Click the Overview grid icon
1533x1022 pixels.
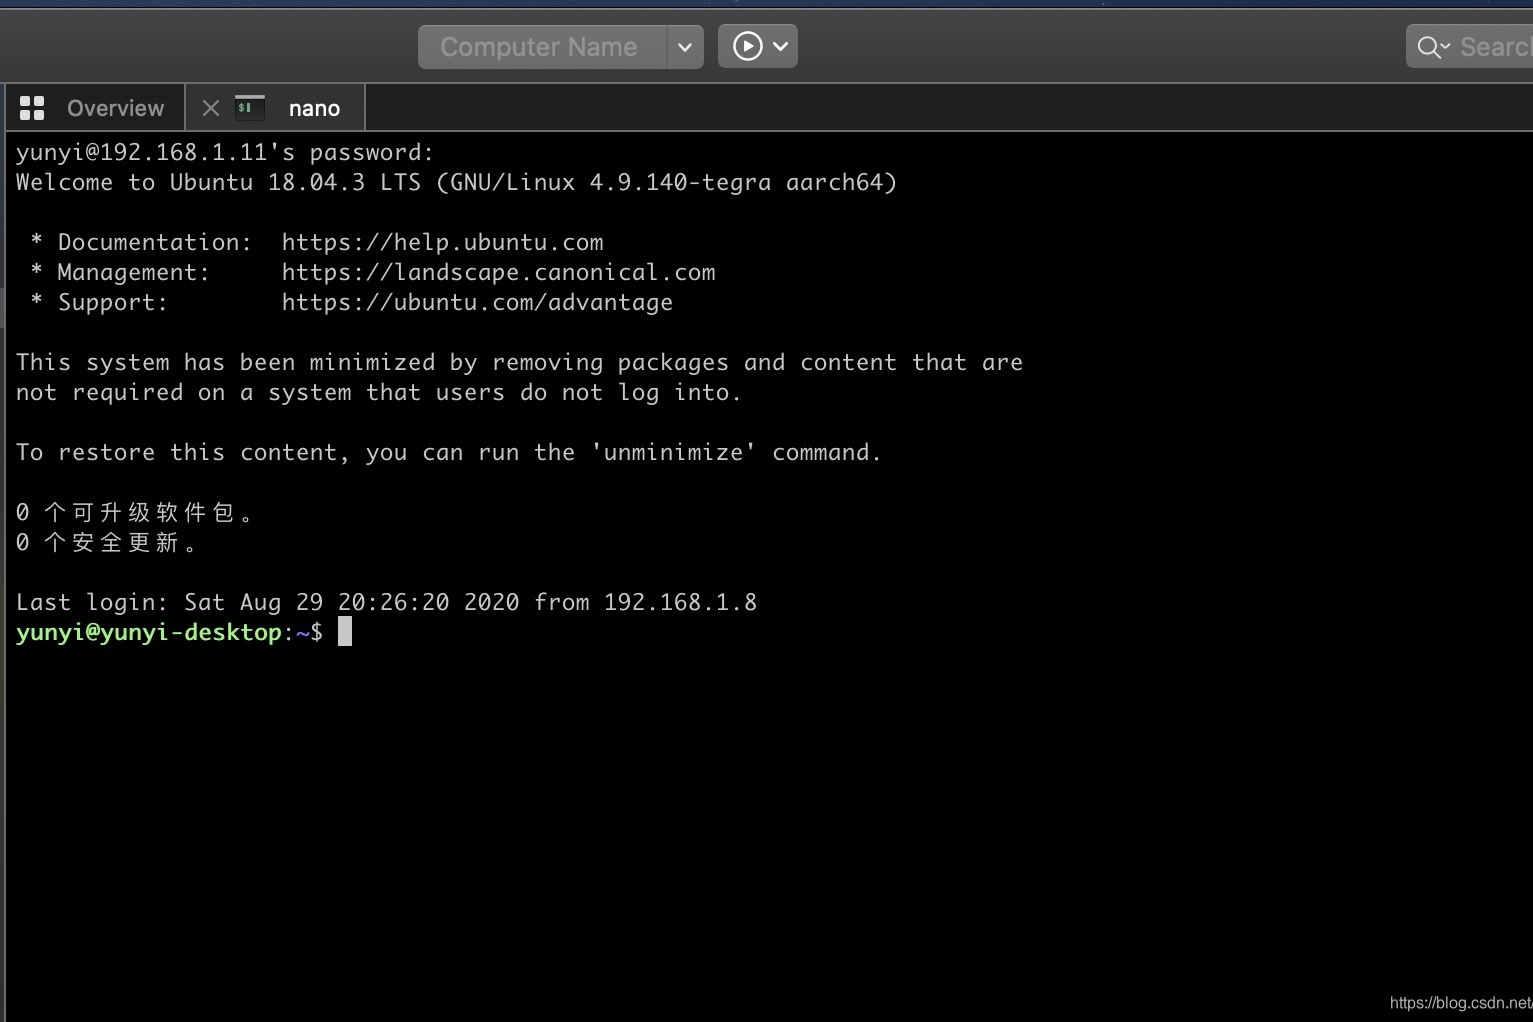coord(32,108)
